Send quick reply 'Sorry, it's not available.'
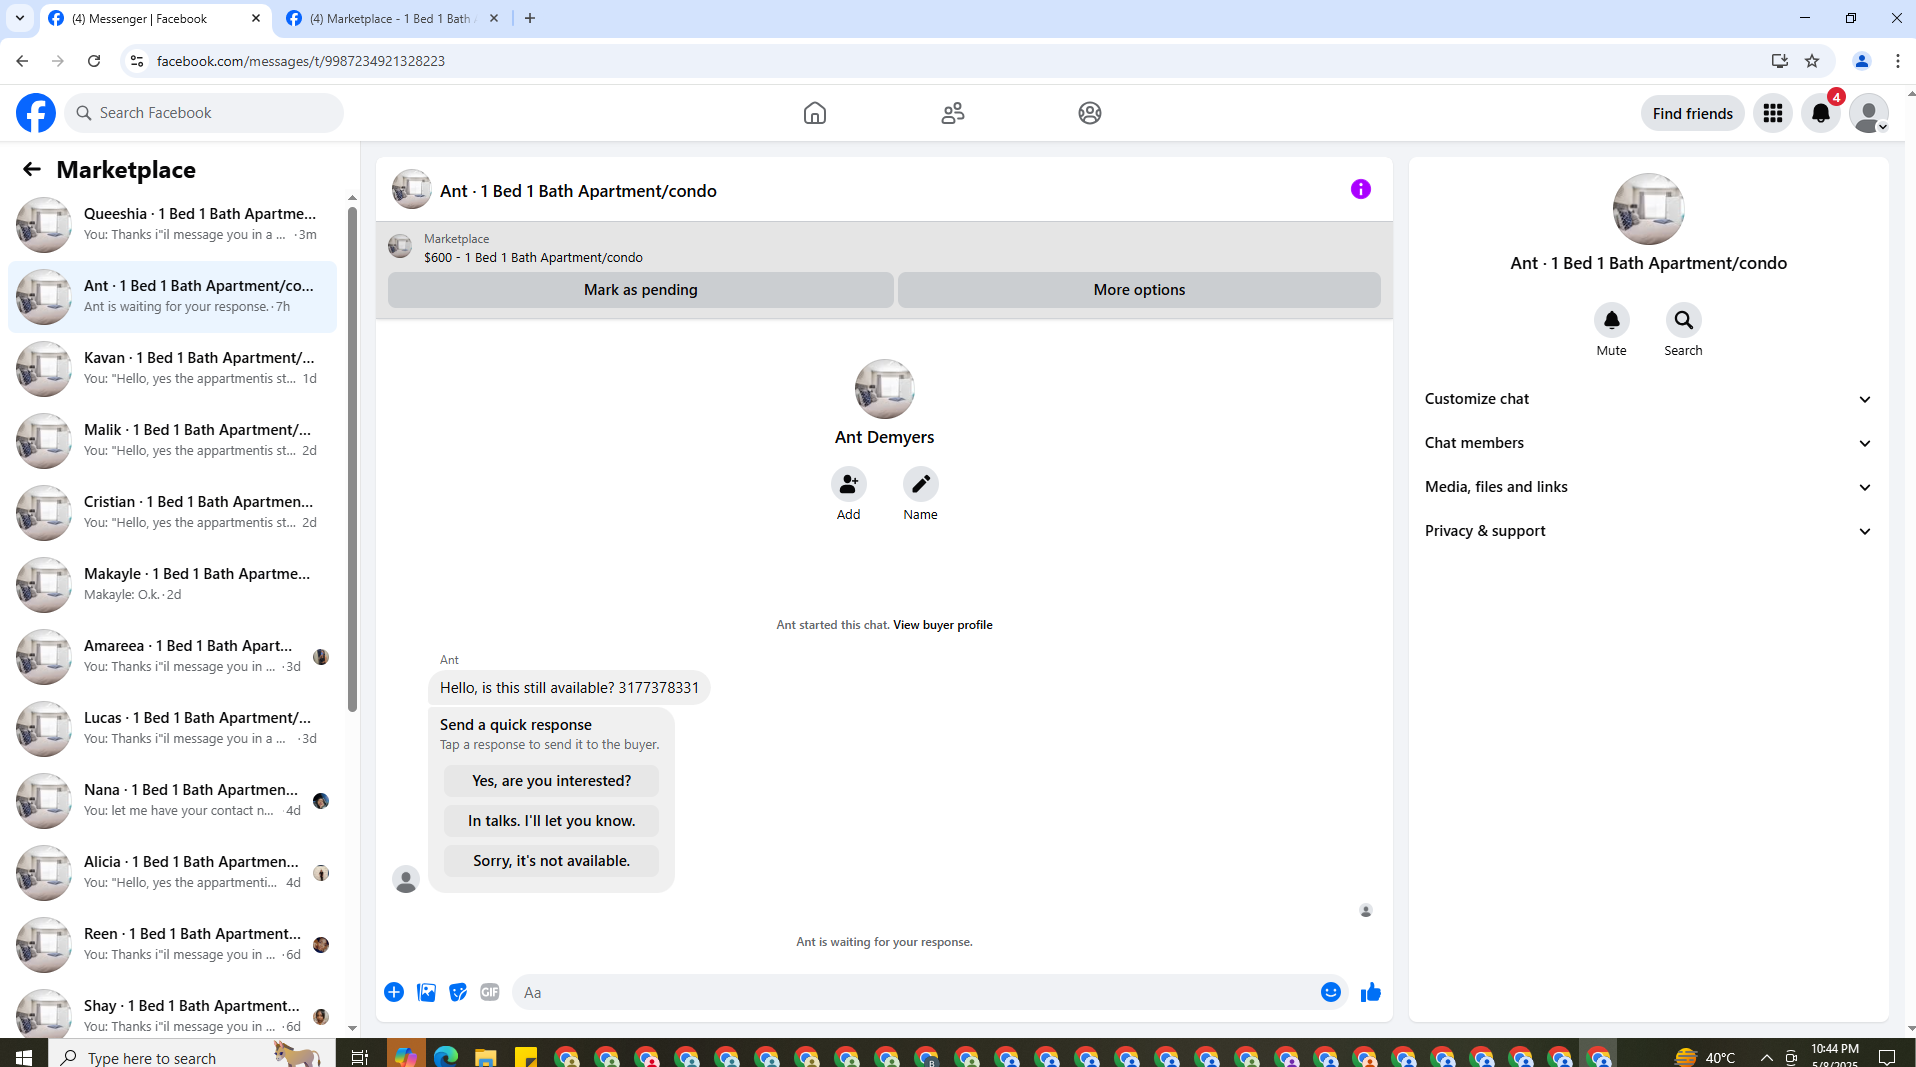Image resolution: width=1916 pixels, height=1067 pixels. coord(552,861)
